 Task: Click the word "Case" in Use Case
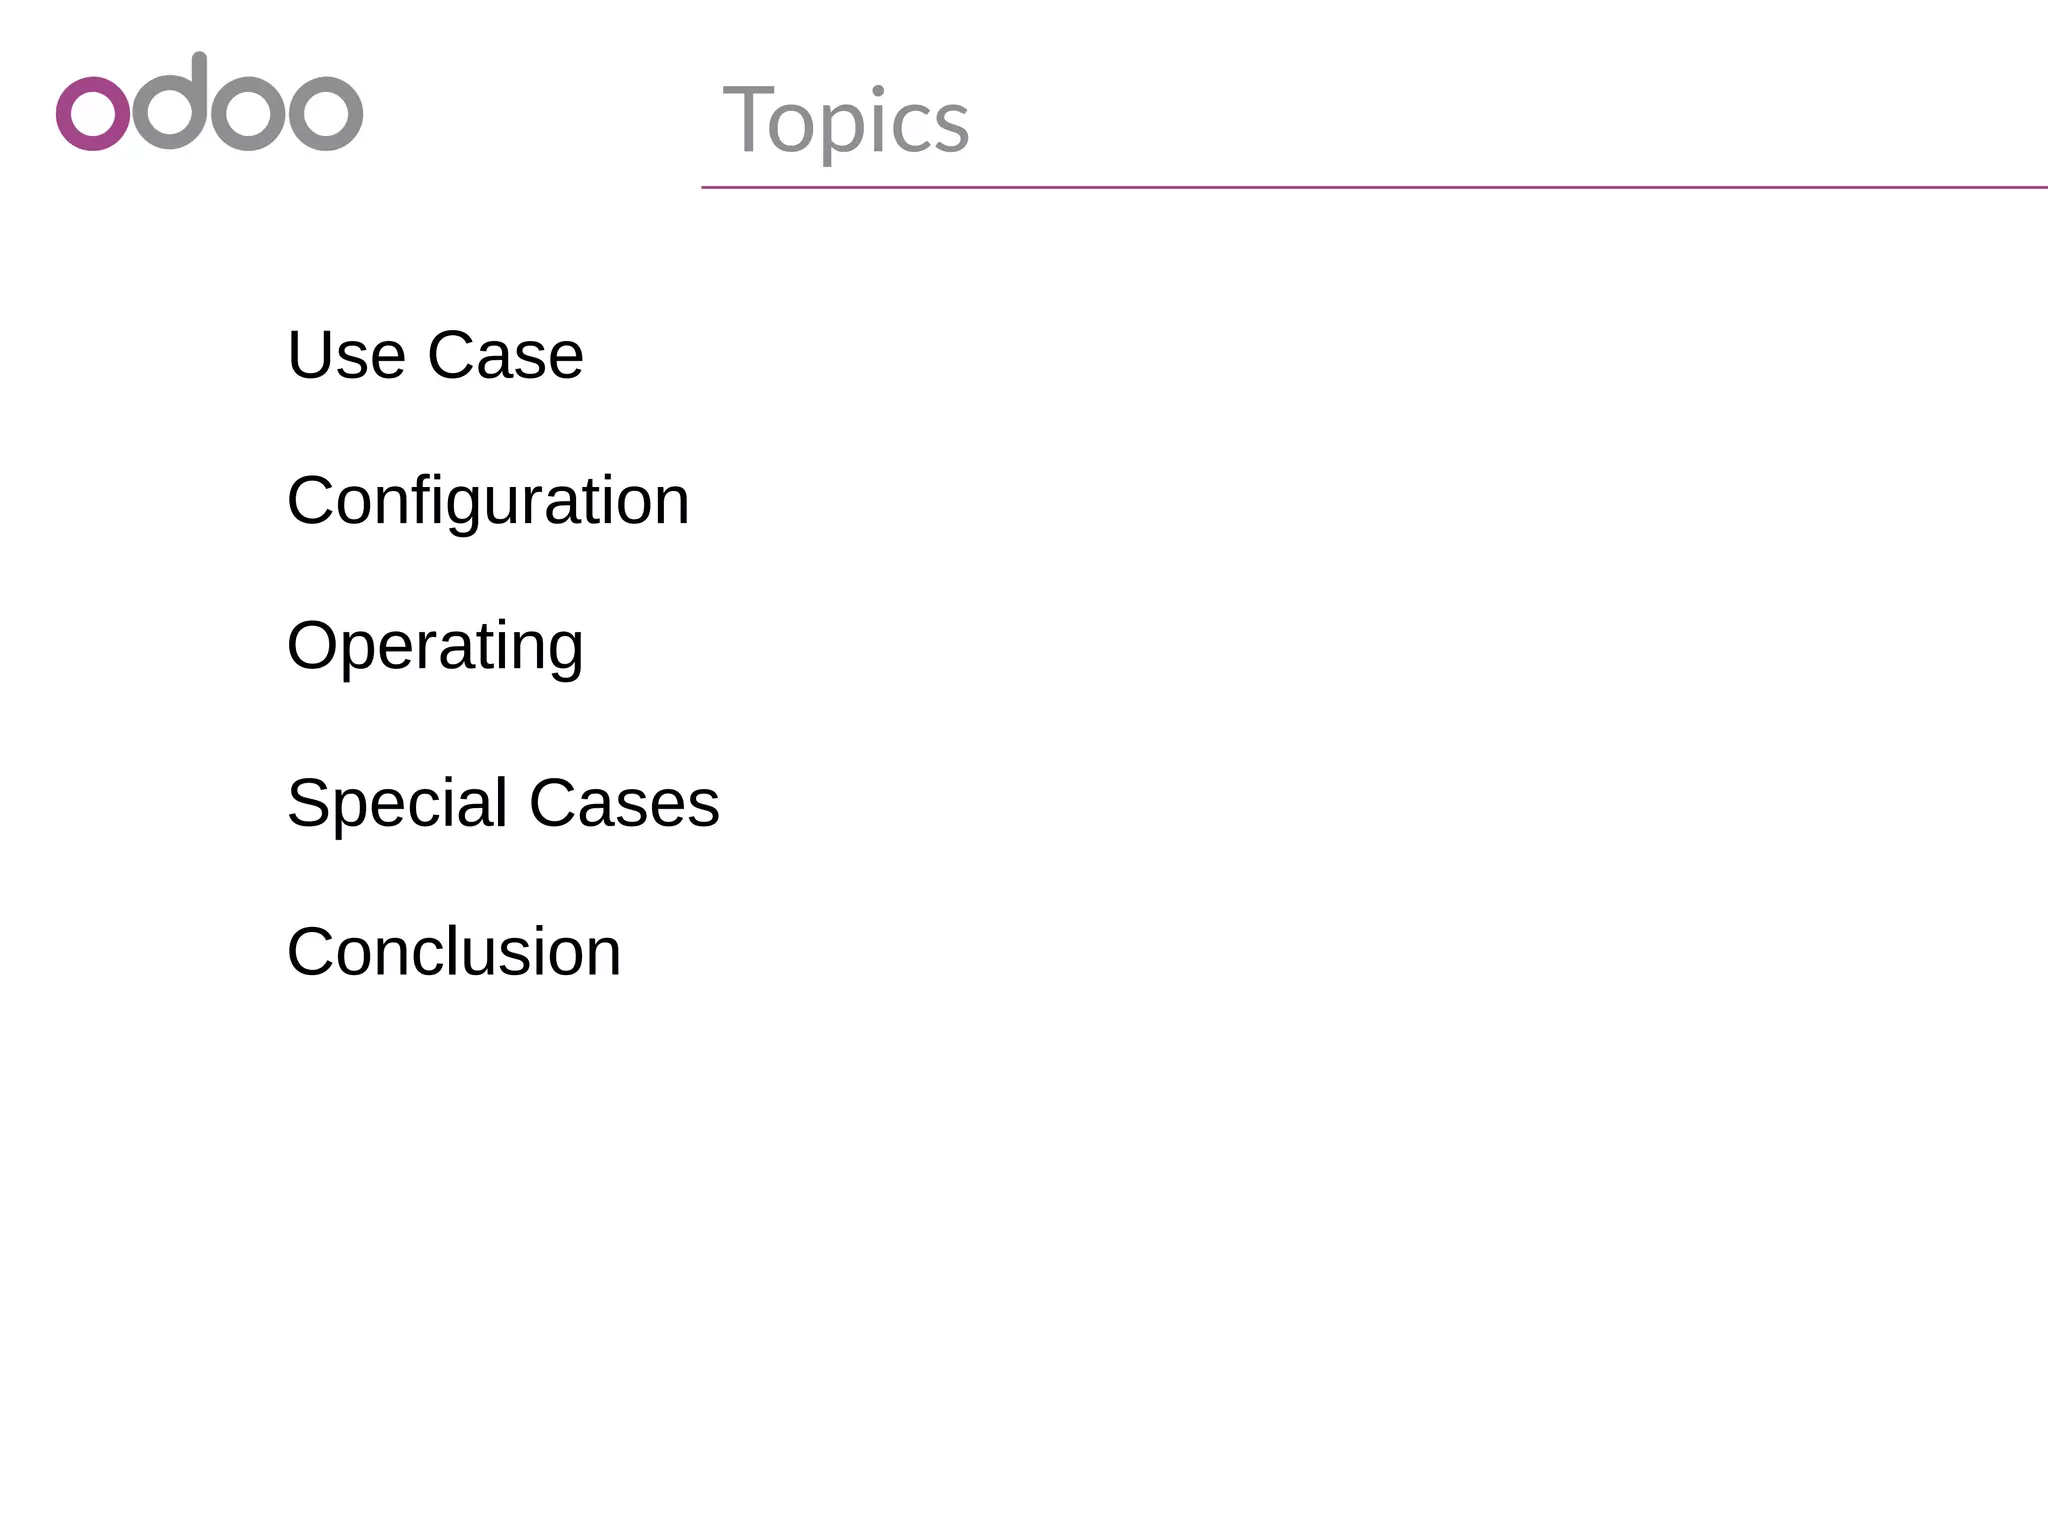pos(505,354)
